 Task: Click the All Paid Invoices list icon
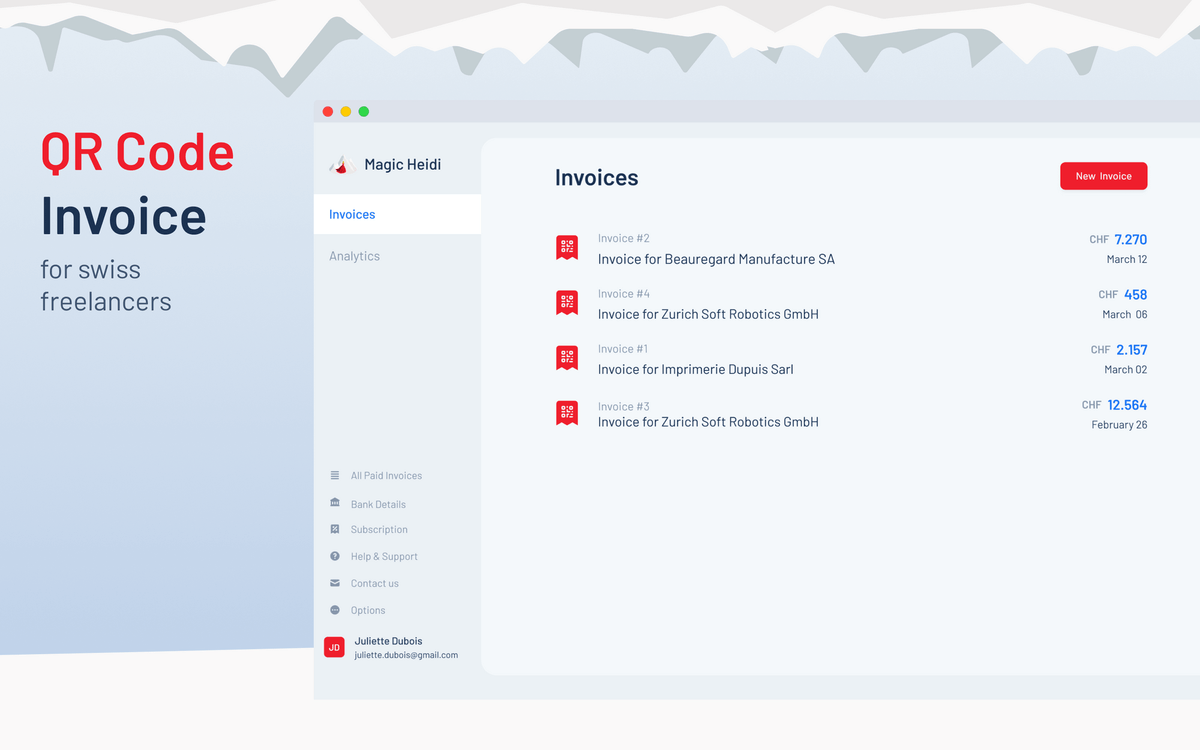pos(334,475)
